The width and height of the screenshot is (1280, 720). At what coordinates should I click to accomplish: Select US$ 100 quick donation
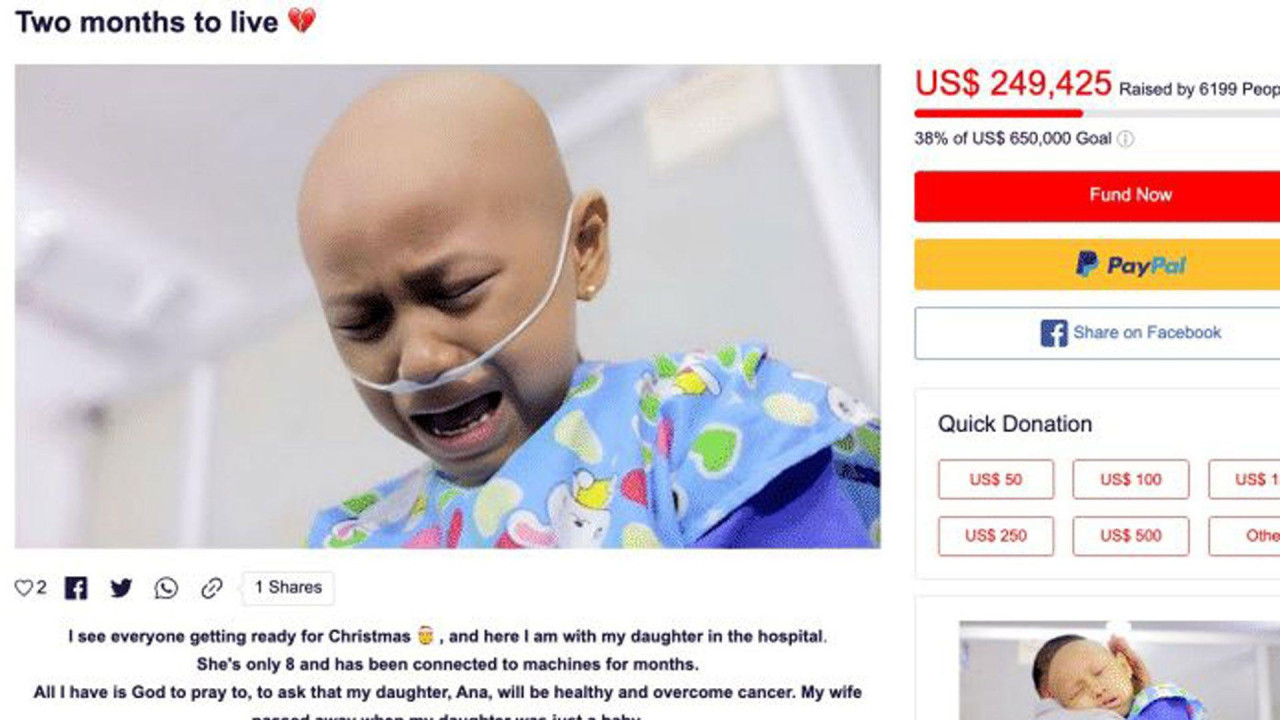pos(1131,479)
